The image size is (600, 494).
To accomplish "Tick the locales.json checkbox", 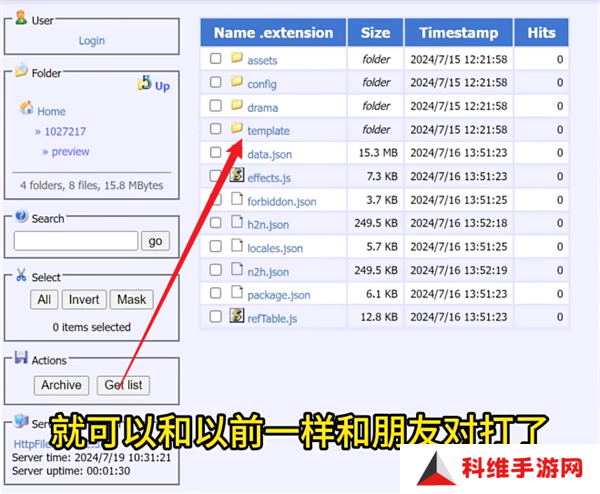I will pos(215,246).
